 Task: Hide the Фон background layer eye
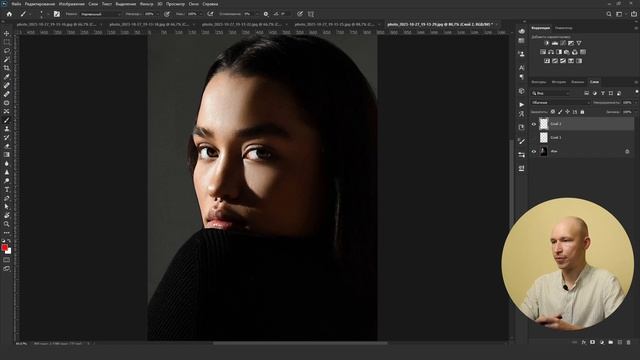pos(533,151)
